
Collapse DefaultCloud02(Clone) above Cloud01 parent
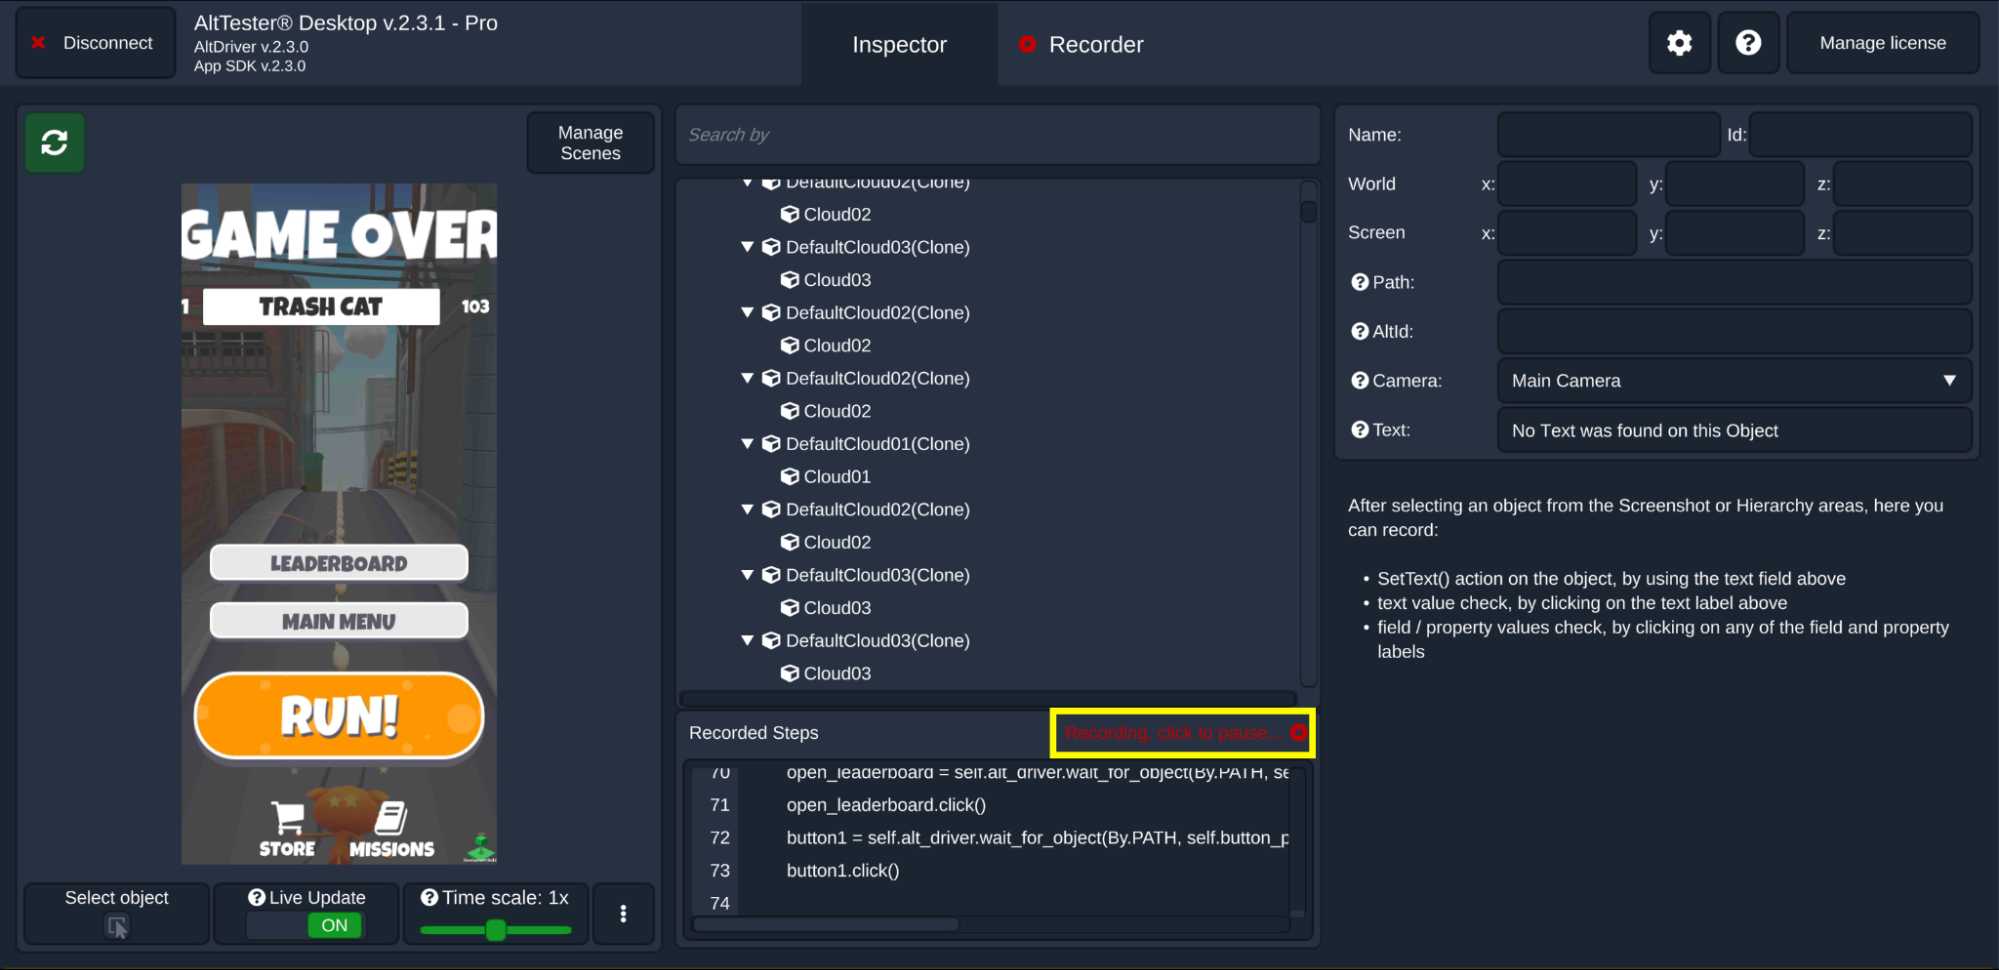(747, 377)
